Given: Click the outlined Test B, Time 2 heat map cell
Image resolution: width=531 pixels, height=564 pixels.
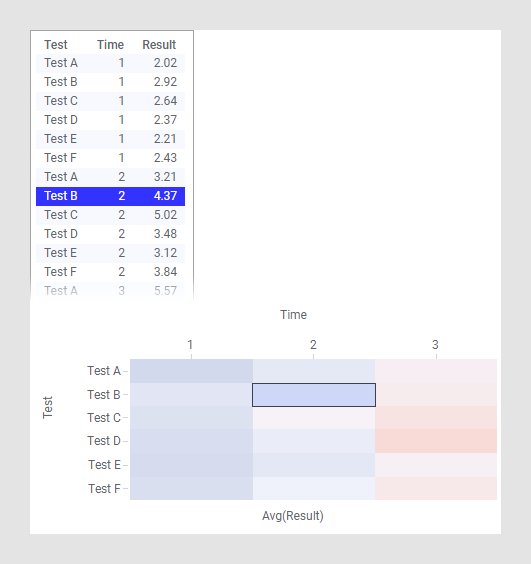Looking at the screenshot, I should point(314,395).
